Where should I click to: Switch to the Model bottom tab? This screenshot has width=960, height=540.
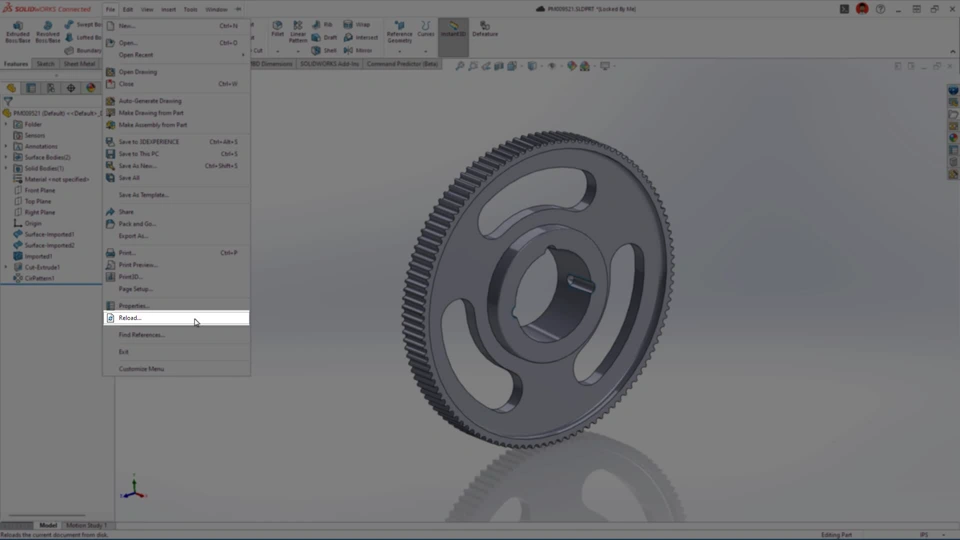point(48,525)
